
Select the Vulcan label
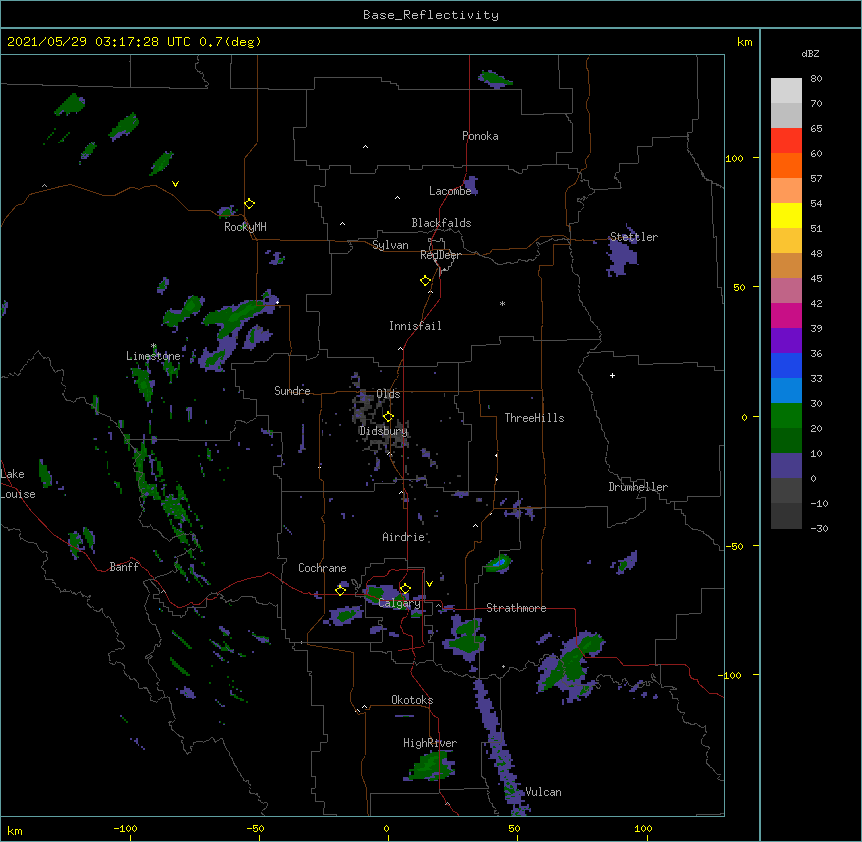pyautogui.click(x=543, y=792)
